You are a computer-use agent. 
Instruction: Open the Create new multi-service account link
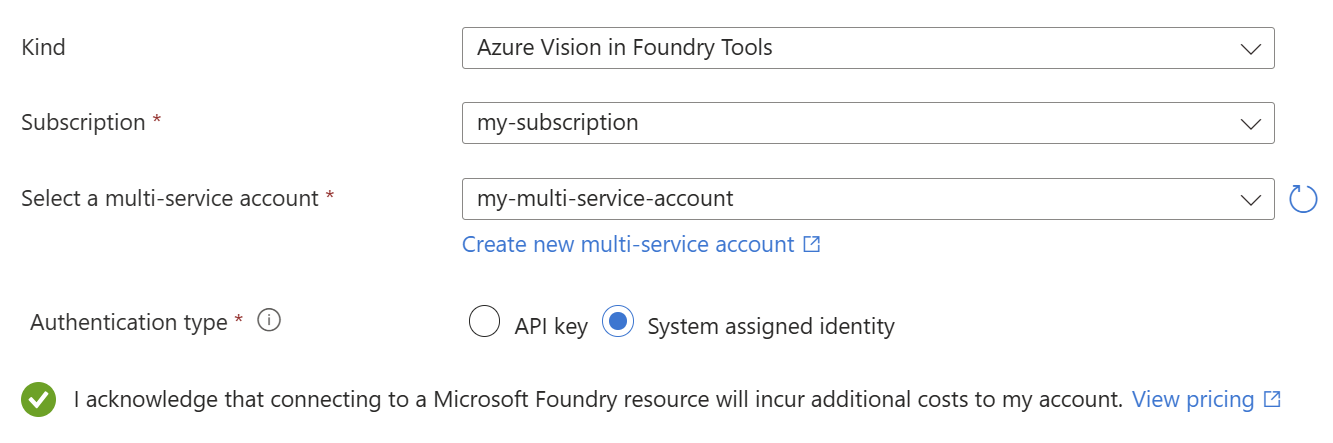point(628,244)
